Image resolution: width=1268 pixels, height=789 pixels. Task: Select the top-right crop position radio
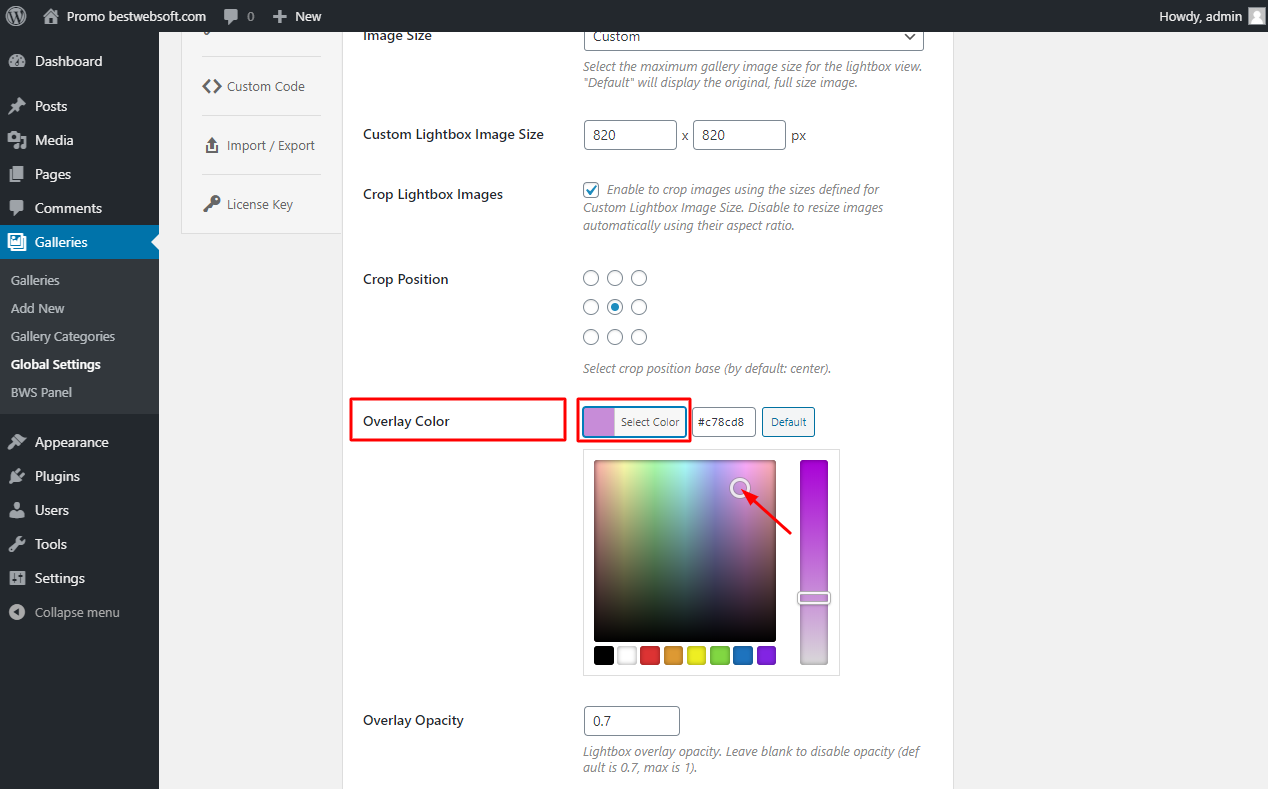pyautogui.click(x=639, y=278)
